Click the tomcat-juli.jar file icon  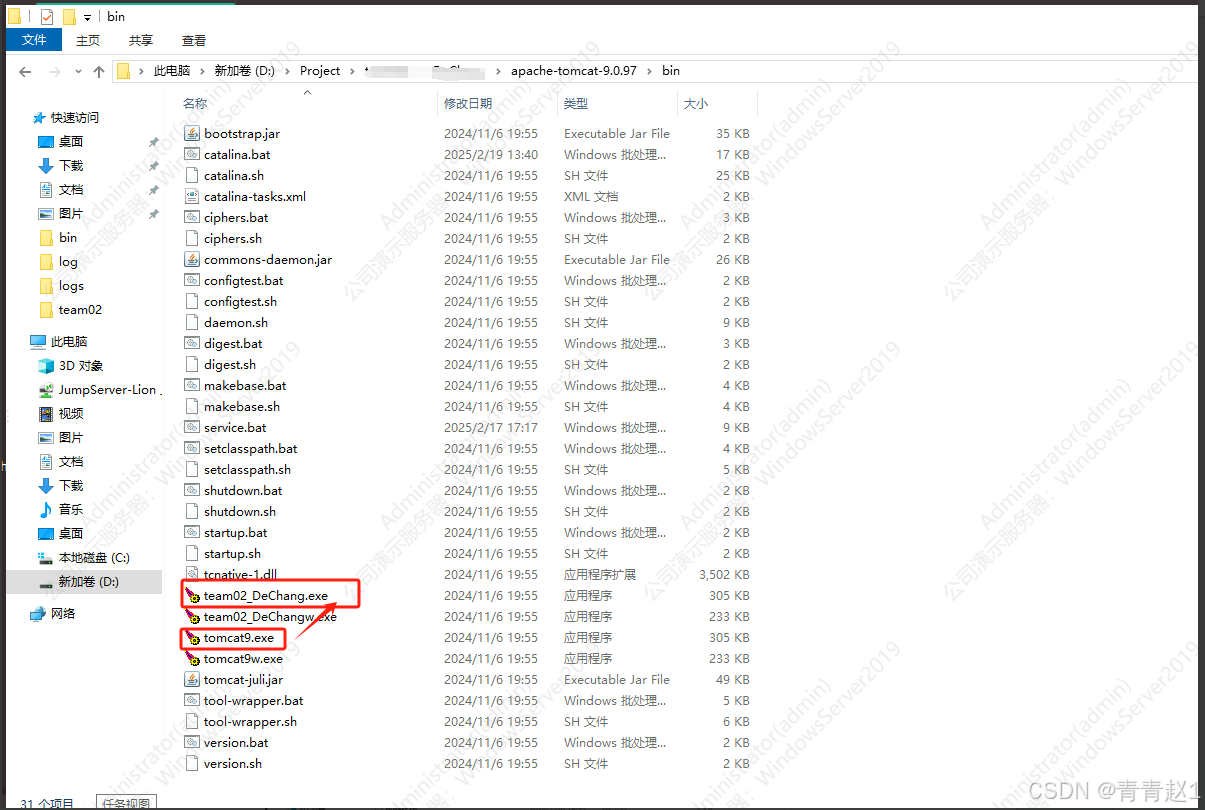click(193, 679)
